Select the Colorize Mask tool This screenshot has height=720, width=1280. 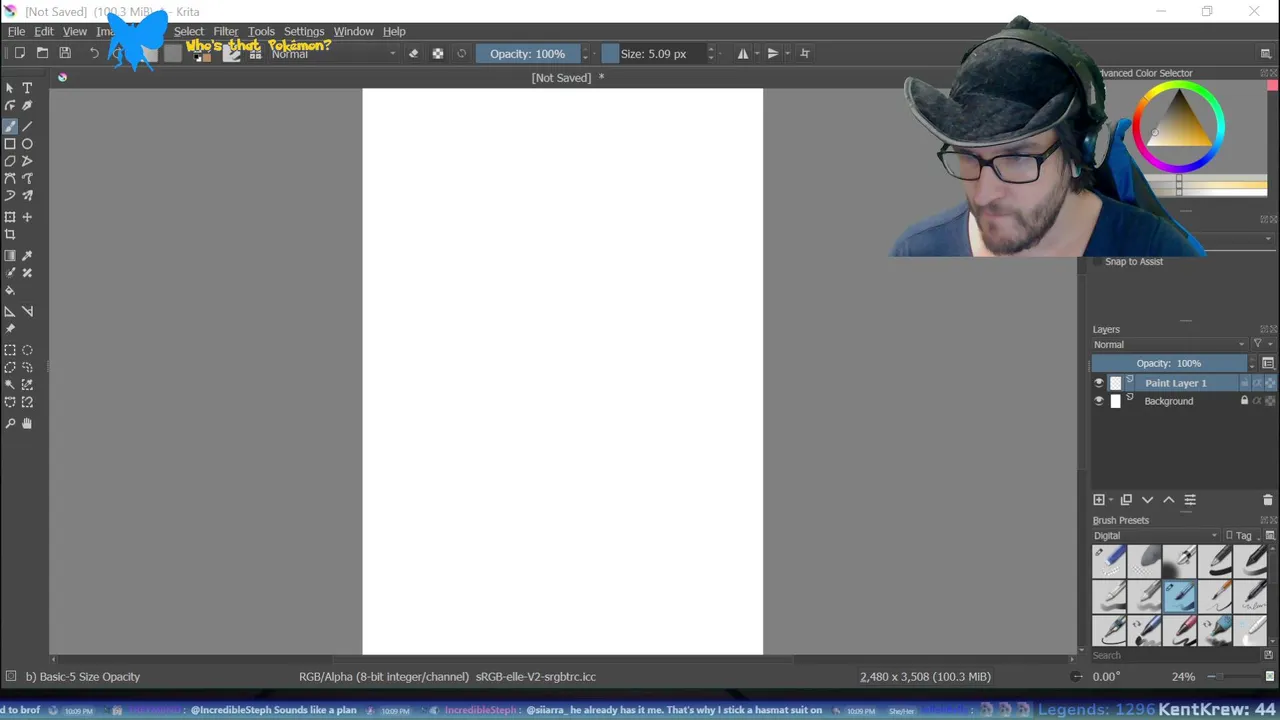click(10, 273)
